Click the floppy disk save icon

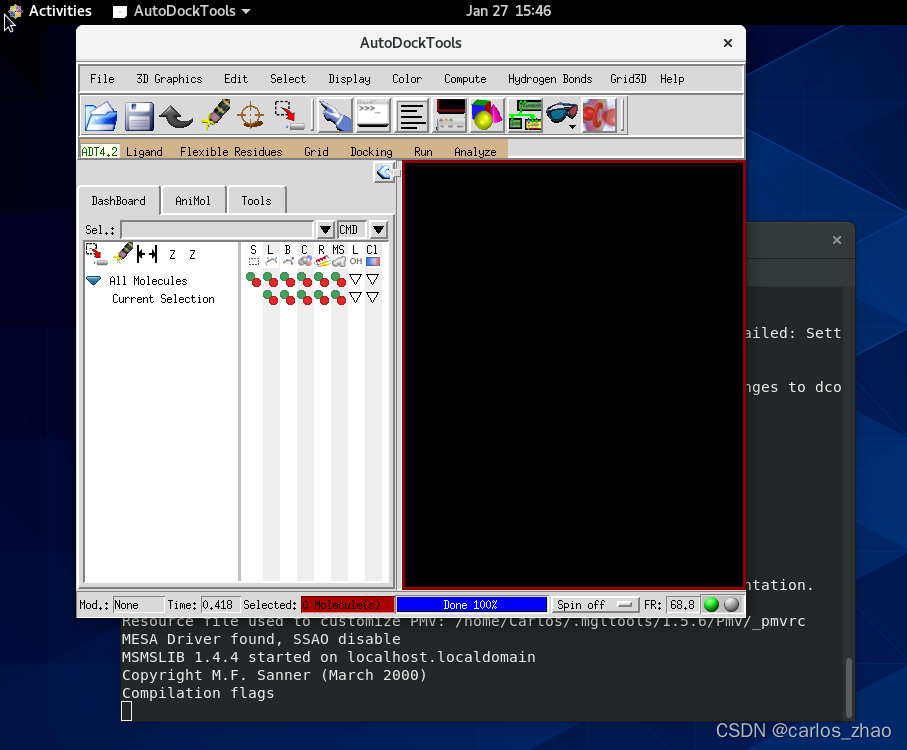point(139,116)
